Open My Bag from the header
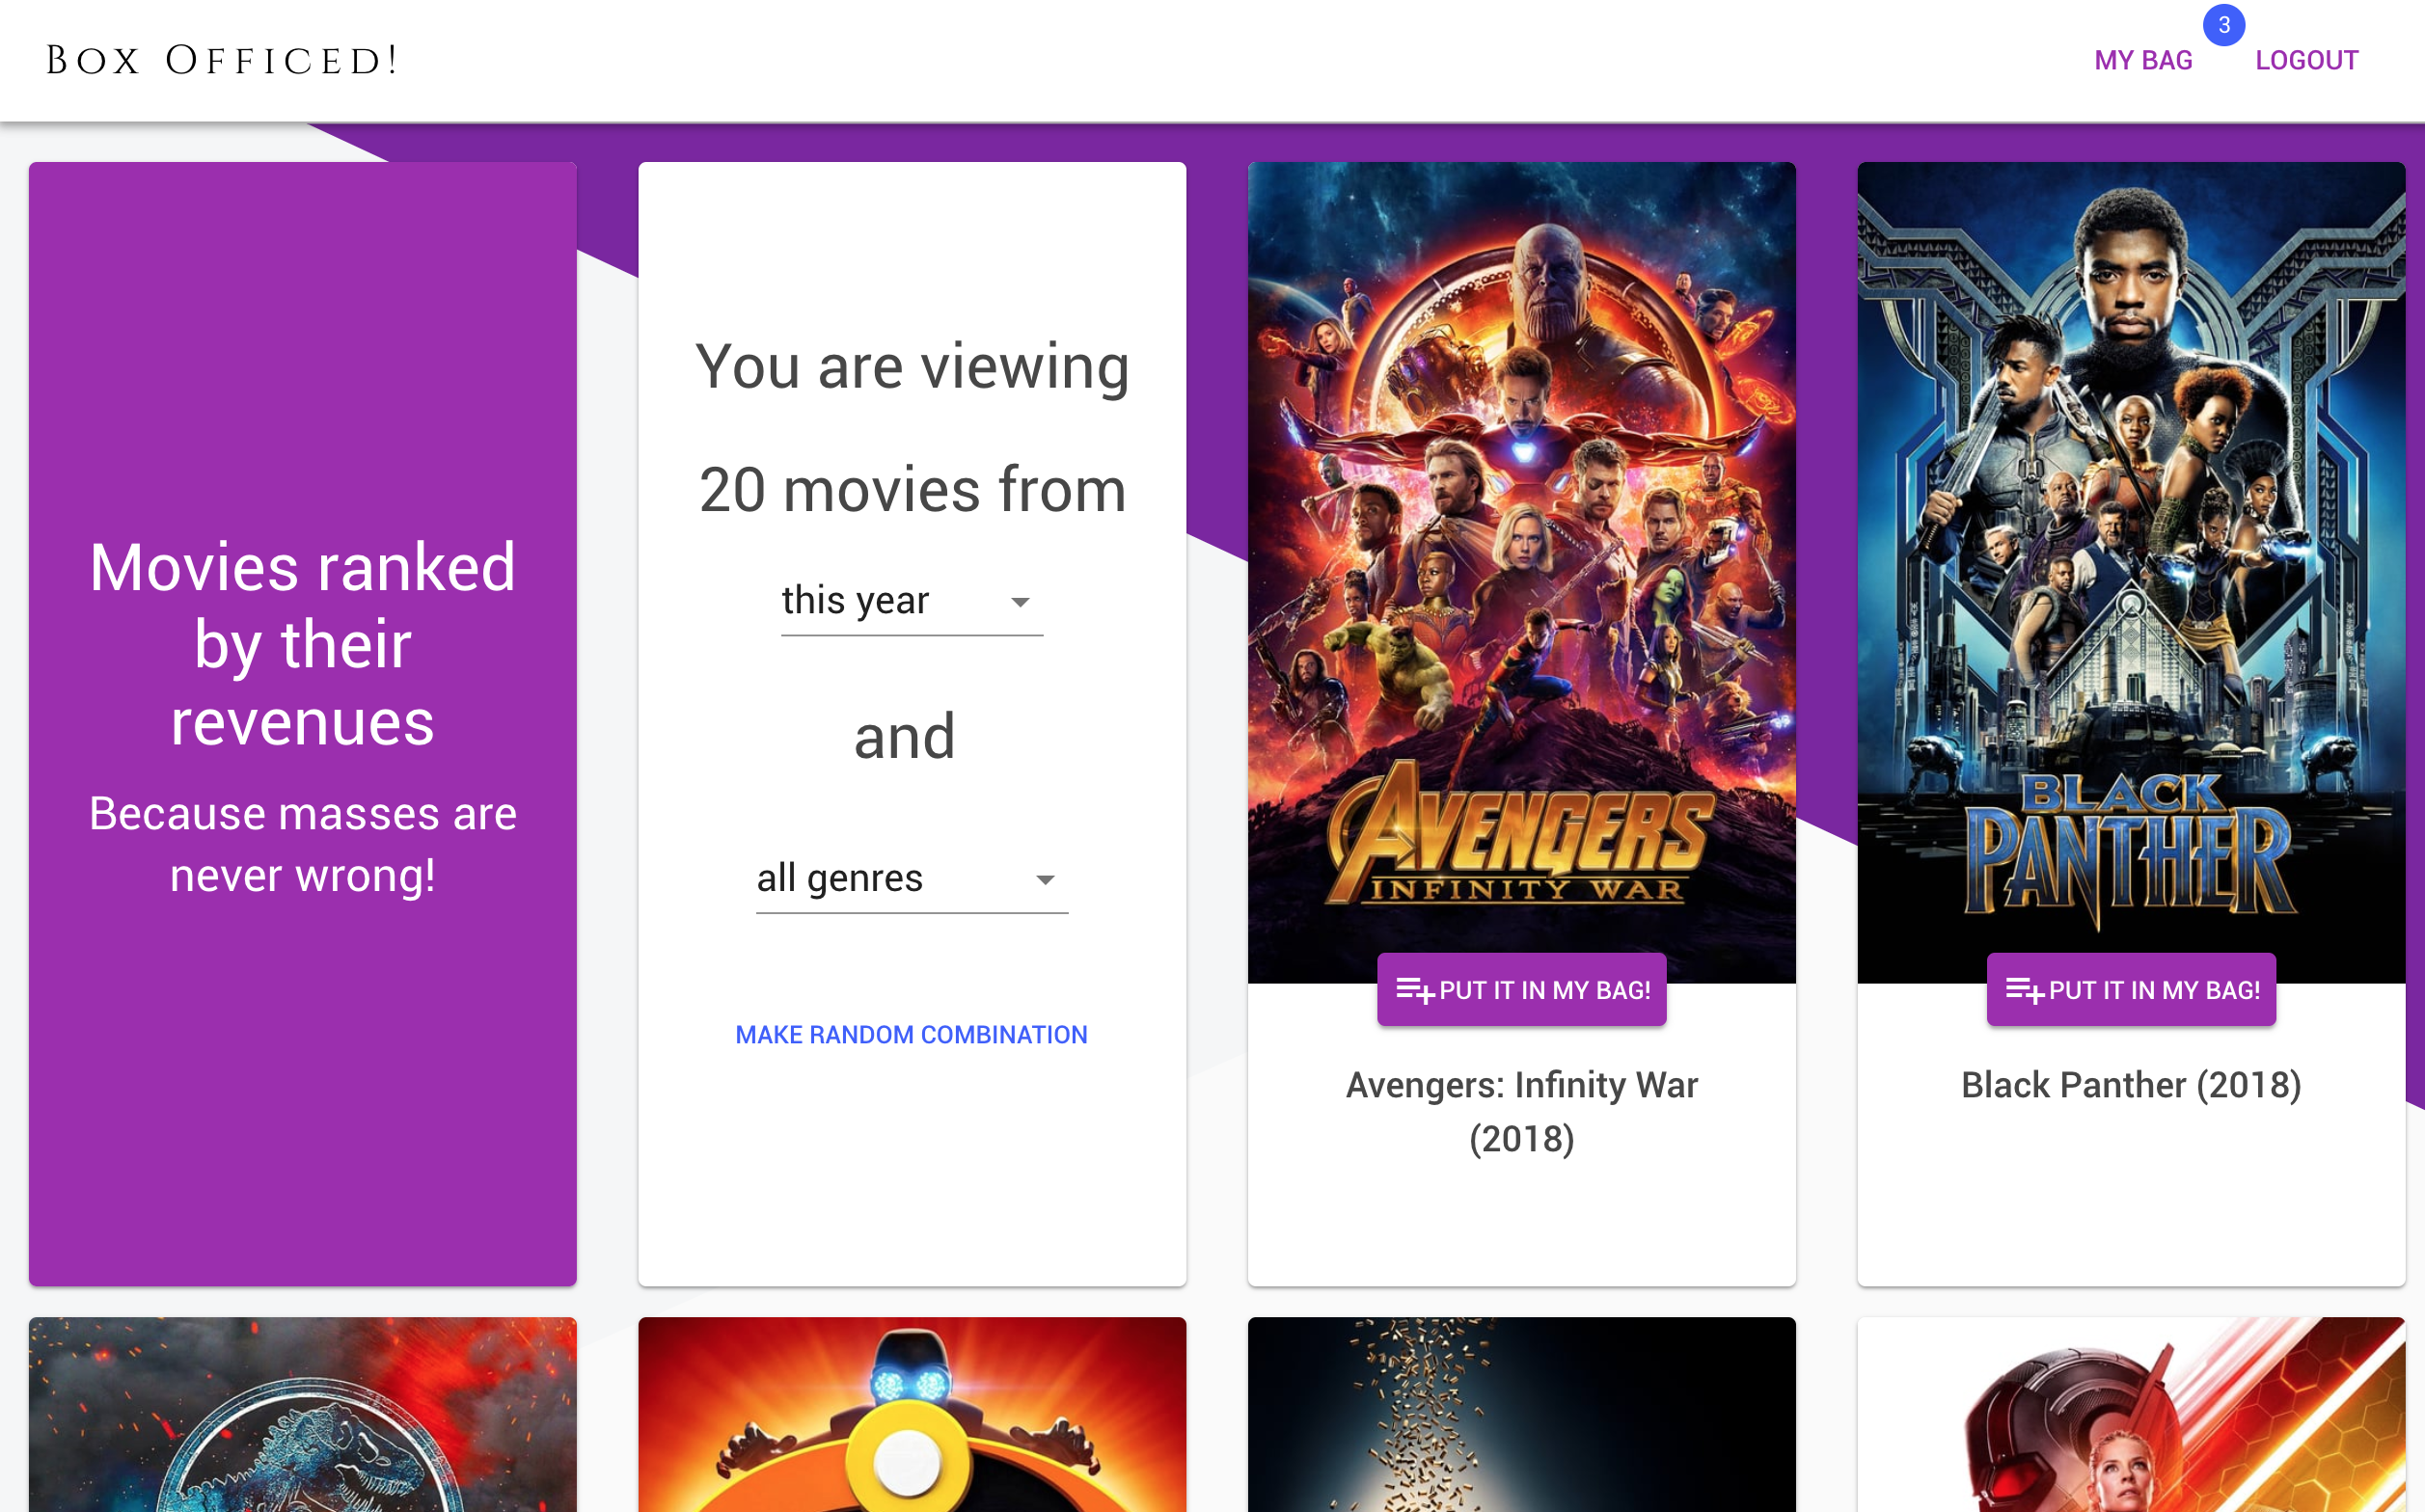This screenshot has height=1512, width=2425. (x=2142, y=61)
